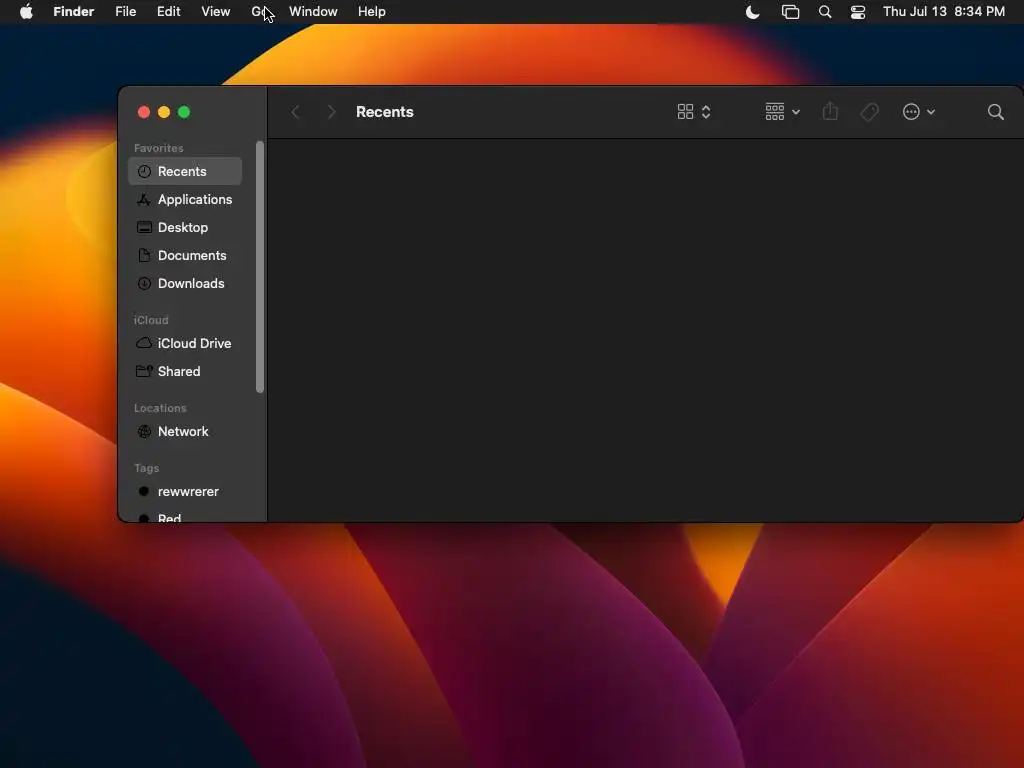Click the Locations section header
The image size is (1024, 768).
160,408
